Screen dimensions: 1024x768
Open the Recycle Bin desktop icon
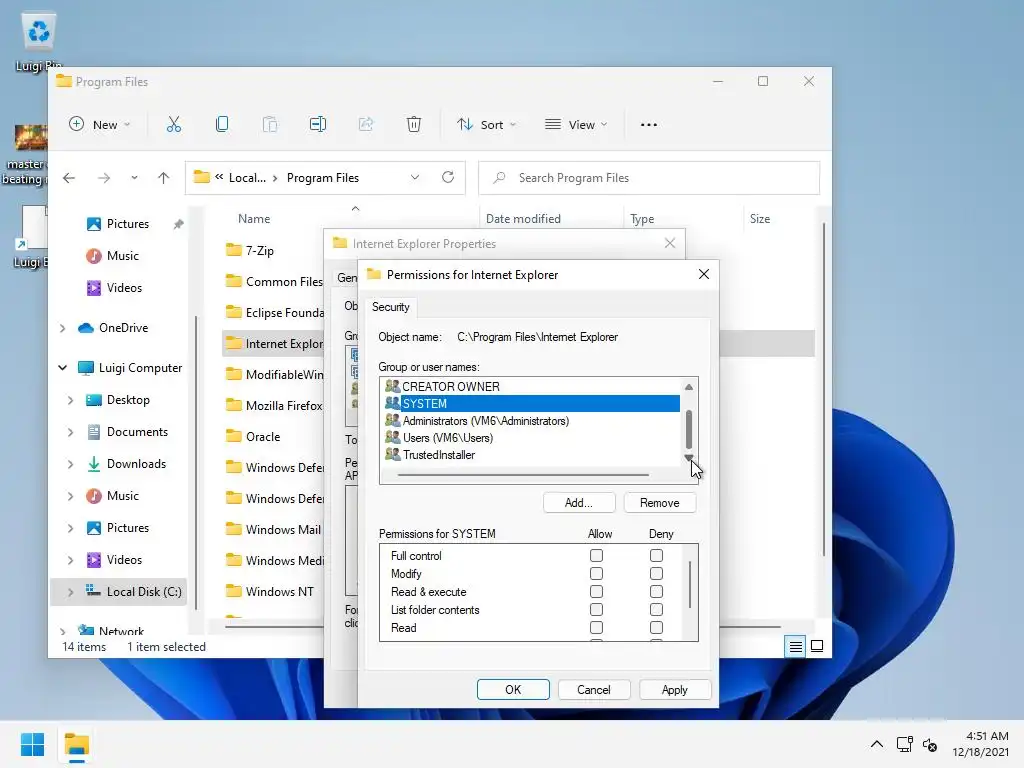[x=39, y=41]
